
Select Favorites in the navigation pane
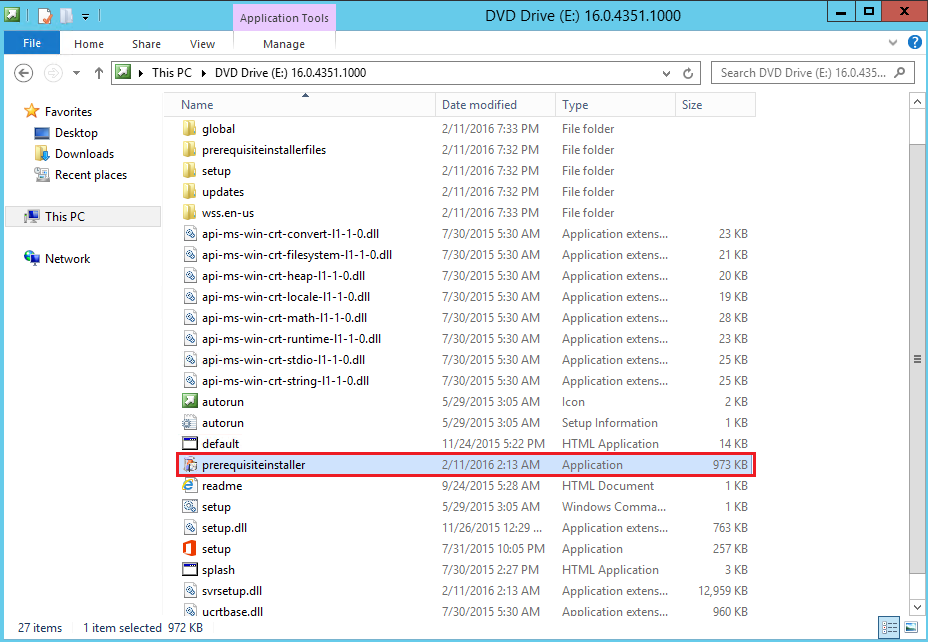click(68, 111)
